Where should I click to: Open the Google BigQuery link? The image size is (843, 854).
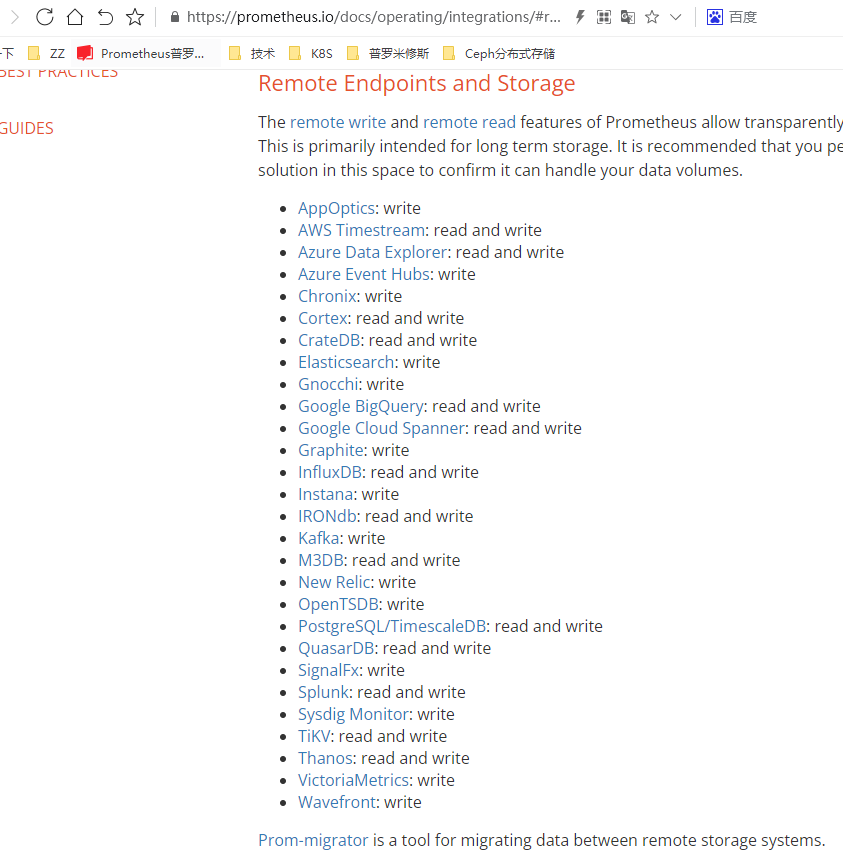361,406
